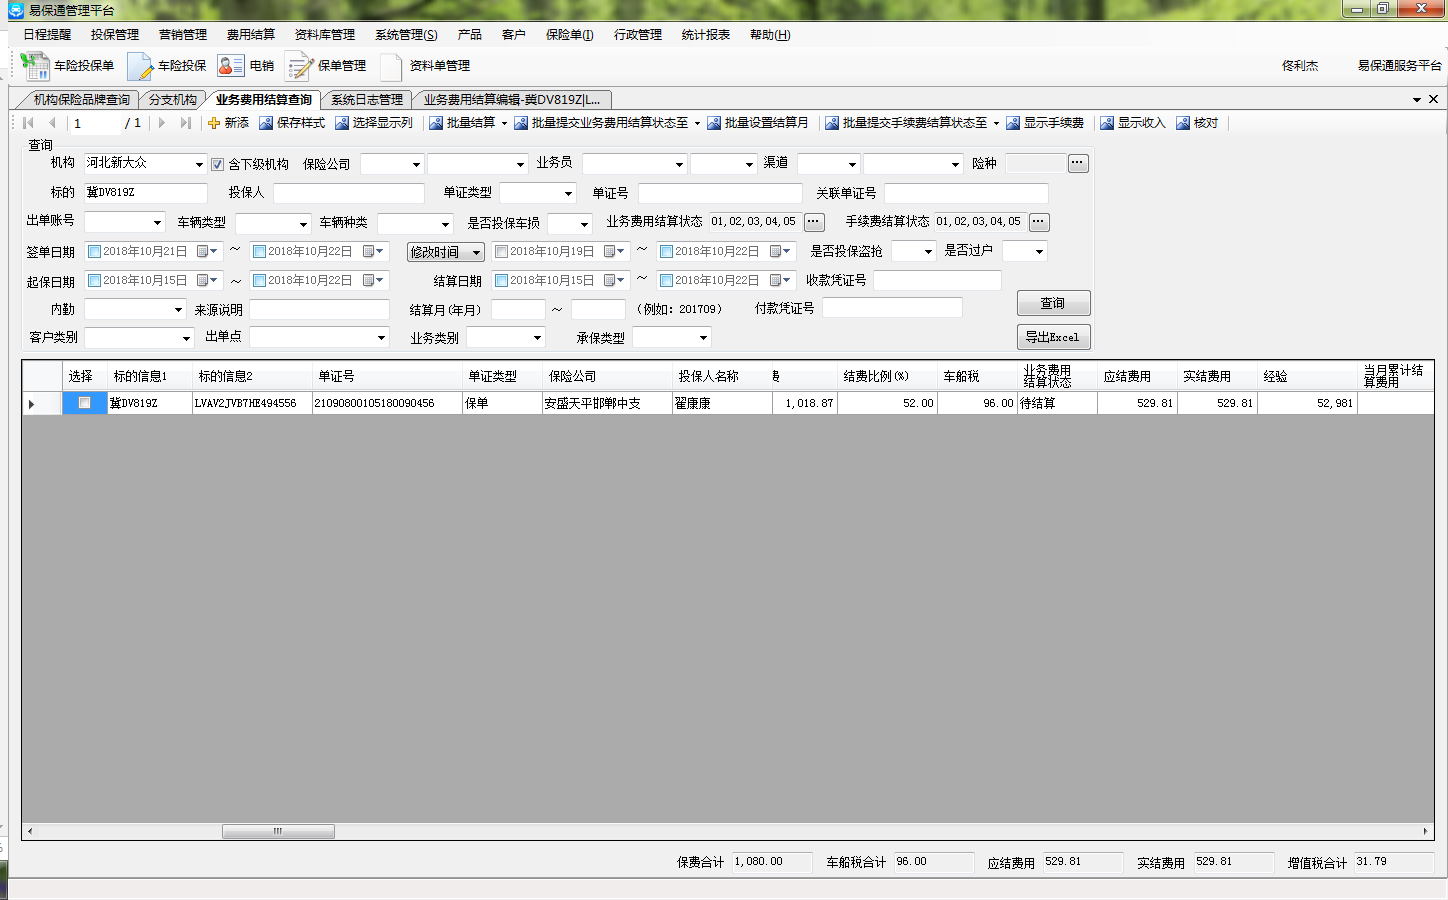The height and width of the screenshot is (900, 1448).
Task: Click the 收款凭证号 input field
Action: click(x=937, y=281)
